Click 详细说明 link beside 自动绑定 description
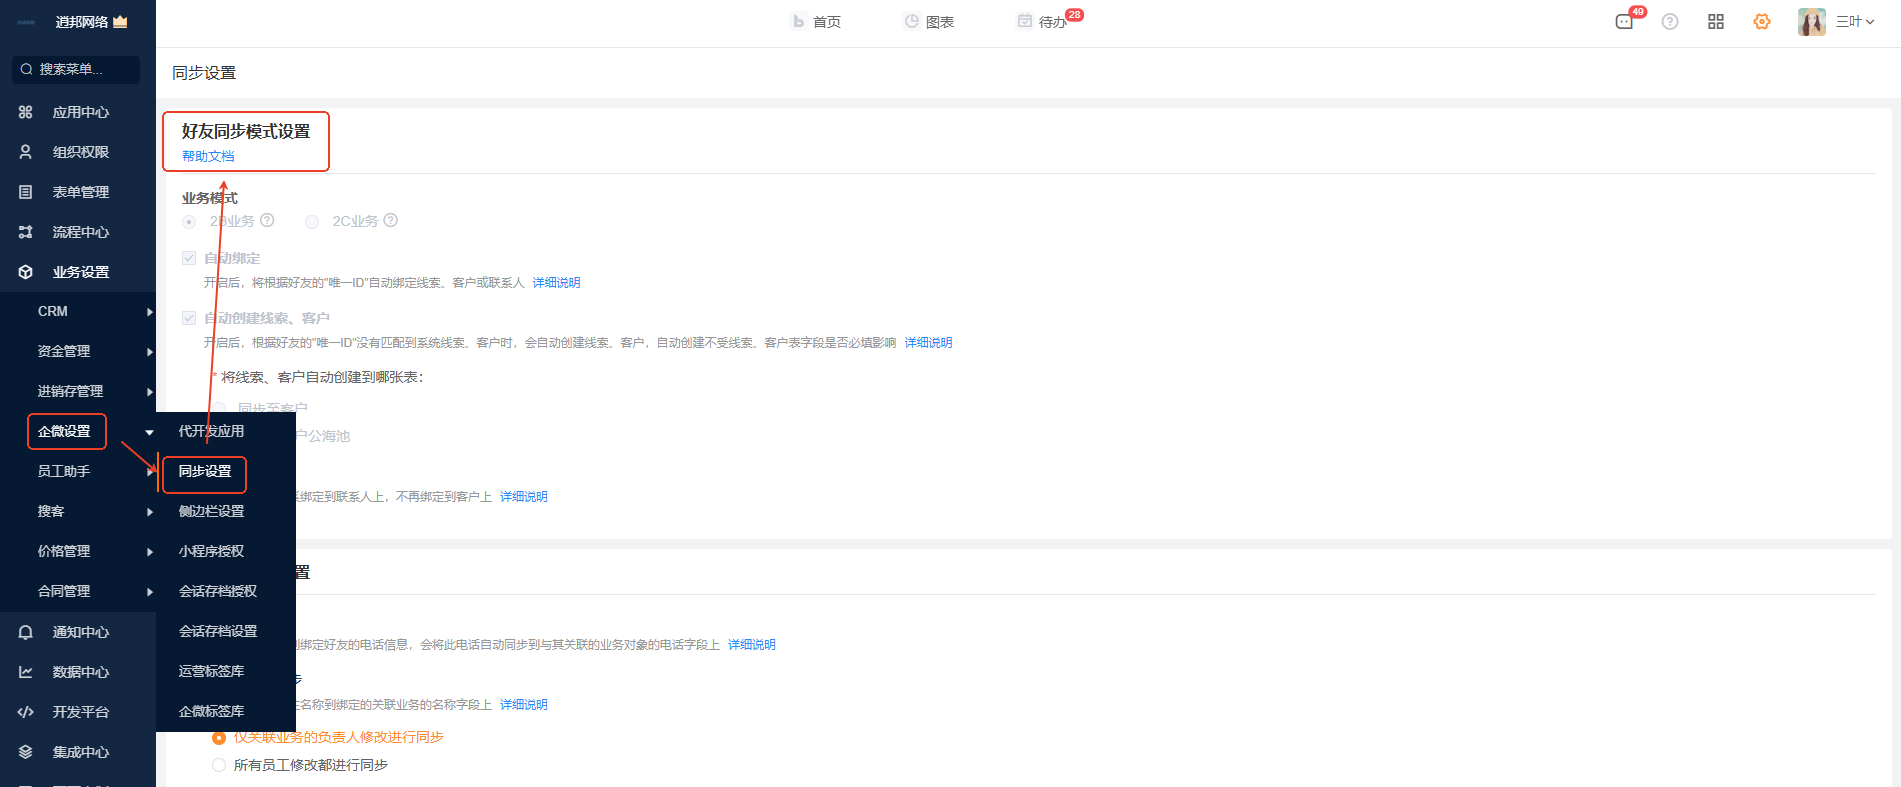The width and height of the screenshot is (1901, 787). [556, 283]
